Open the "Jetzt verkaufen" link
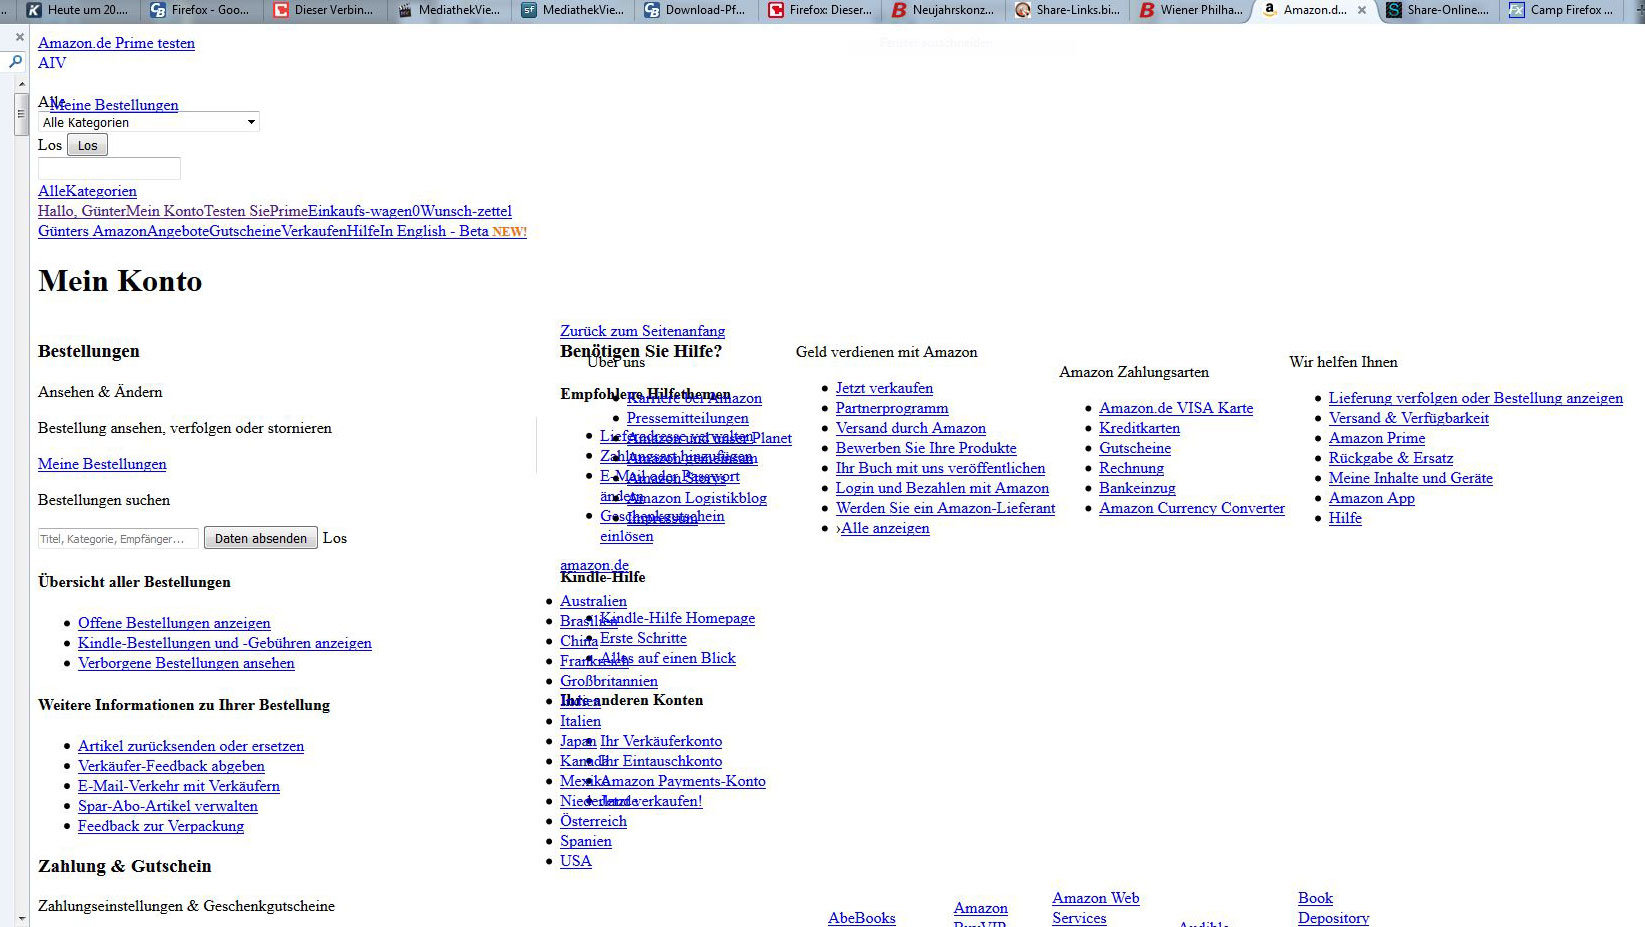 (x=884, y=388)
